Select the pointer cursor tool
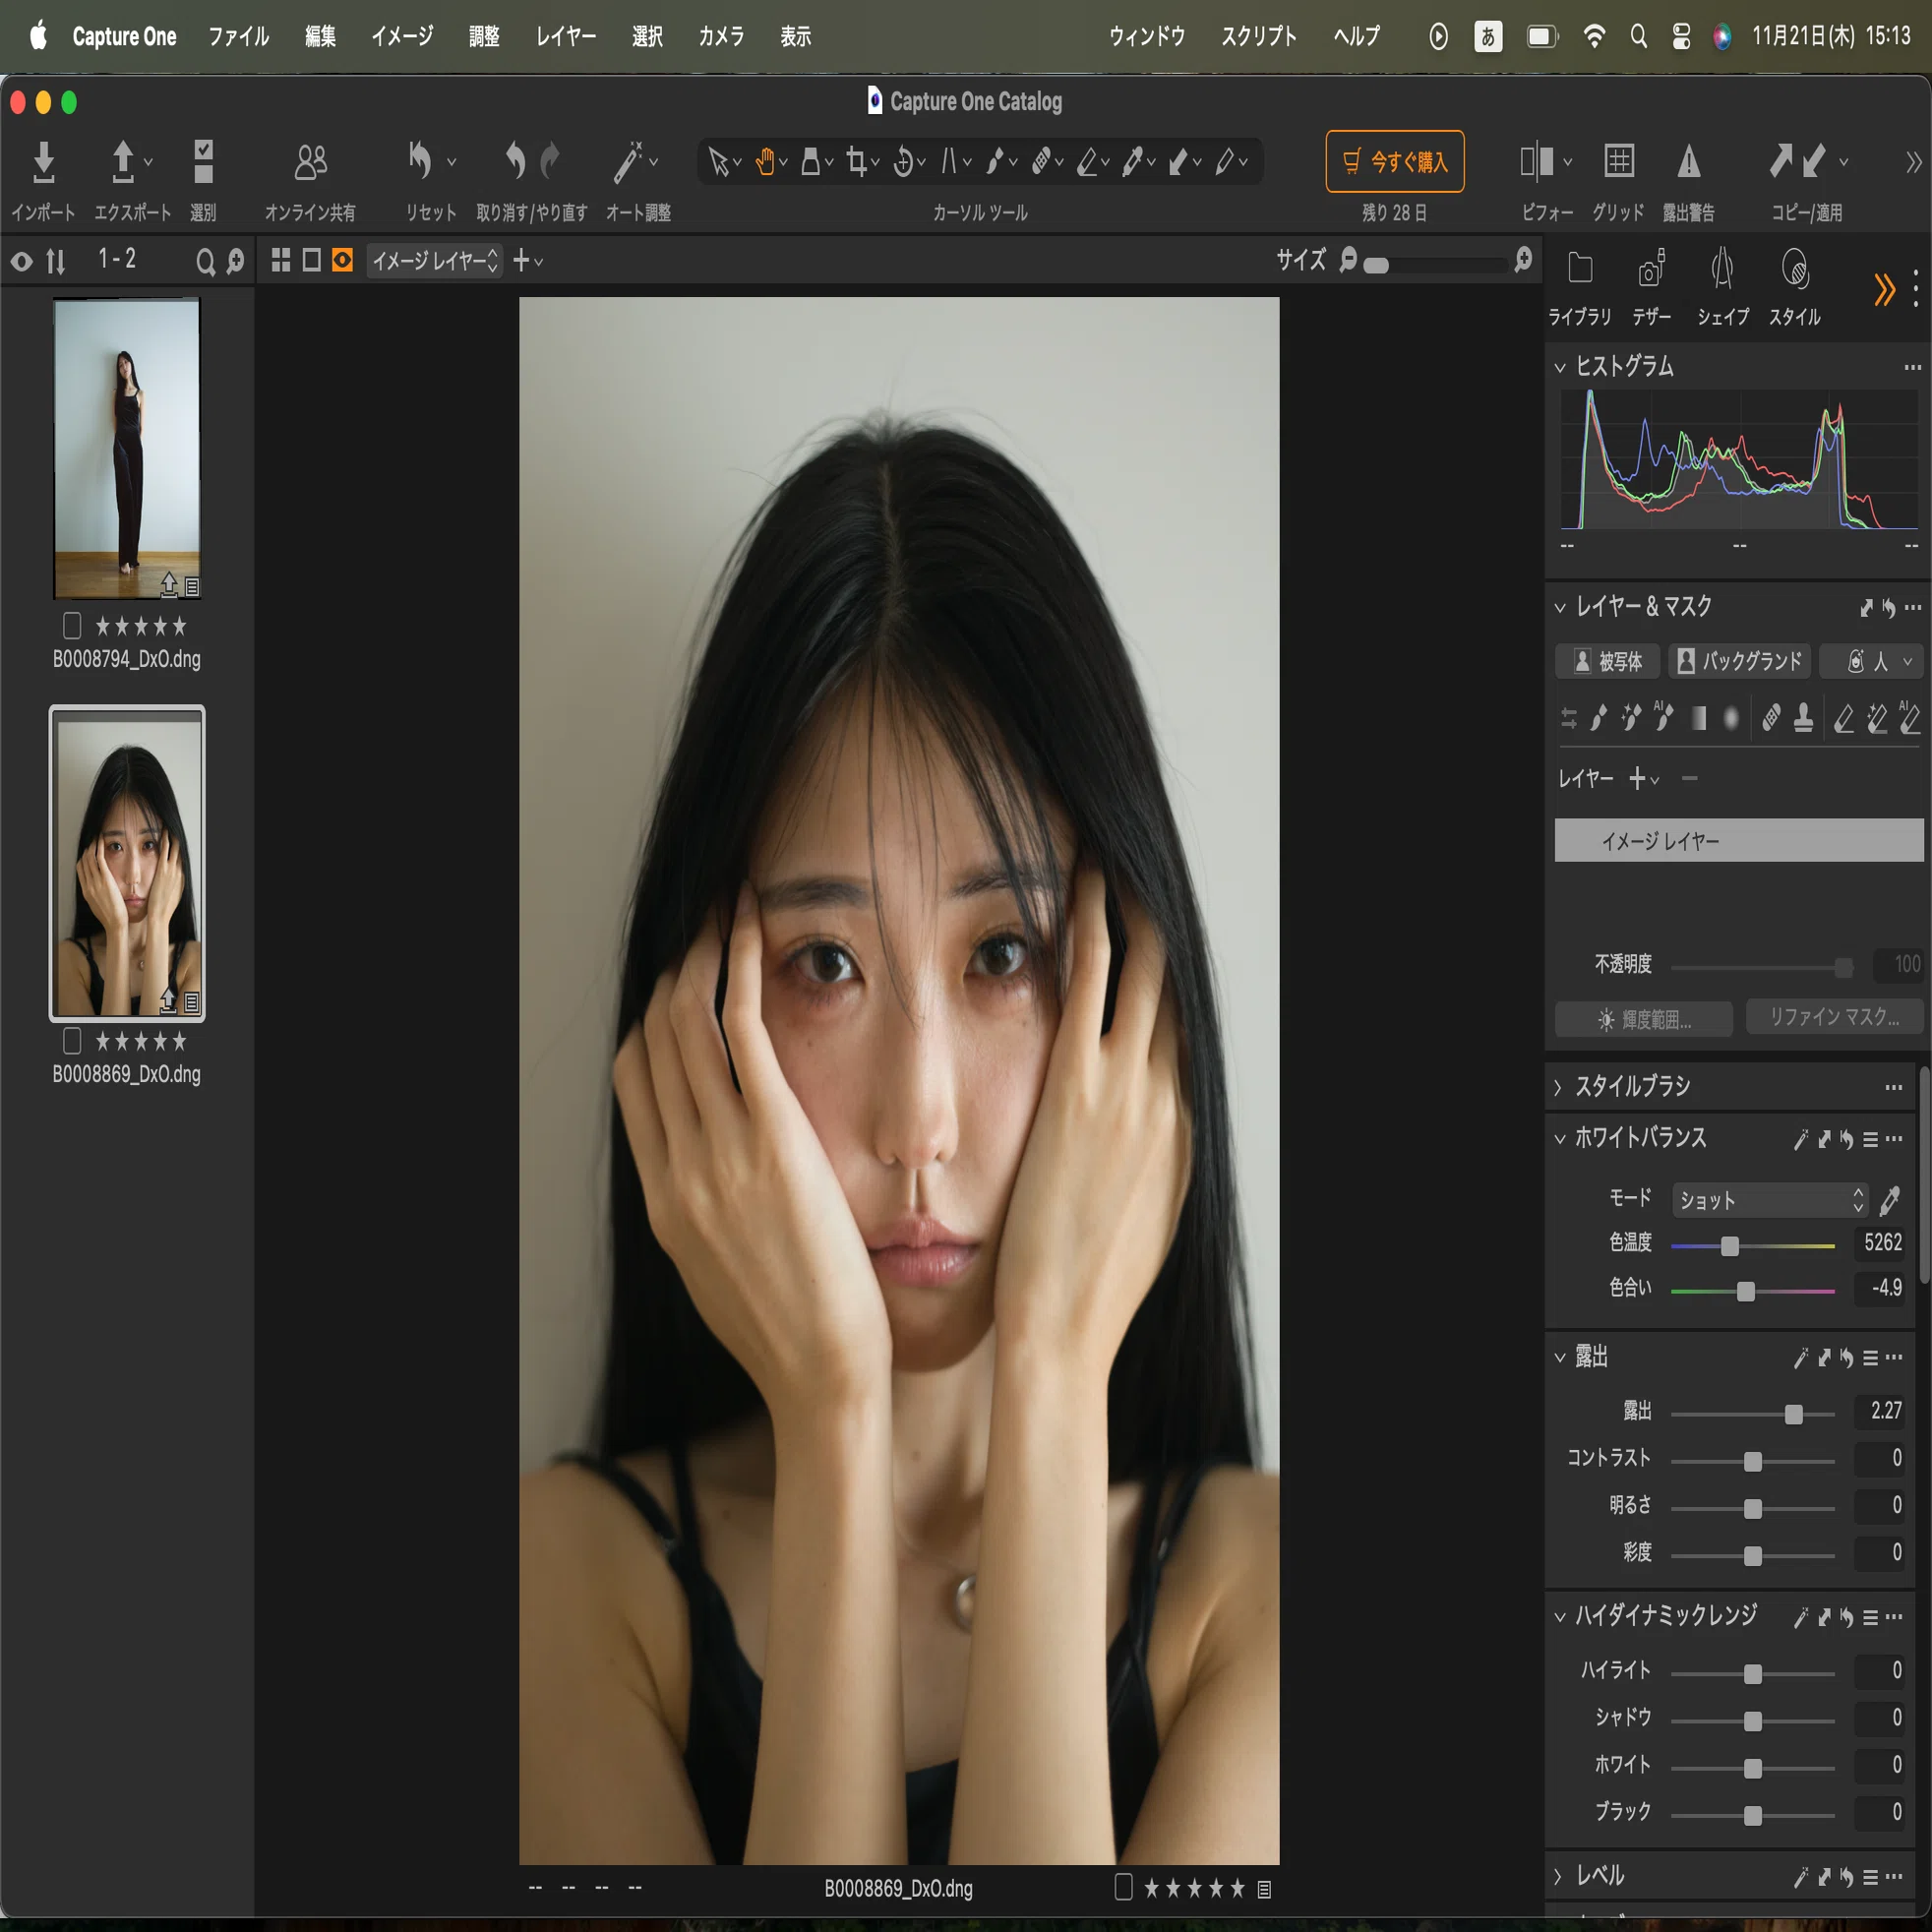This screenshot has height=1932, width=1932. click(x=718, y=161)
